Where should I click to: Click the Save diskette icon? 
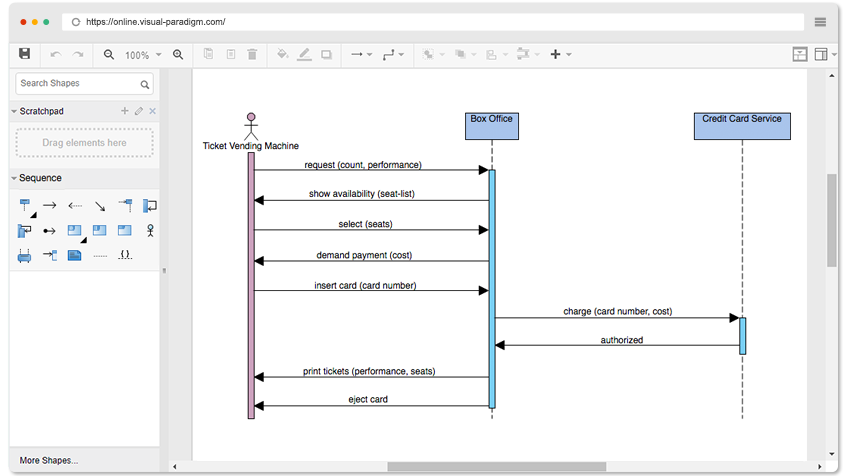(x=24, y=54)
